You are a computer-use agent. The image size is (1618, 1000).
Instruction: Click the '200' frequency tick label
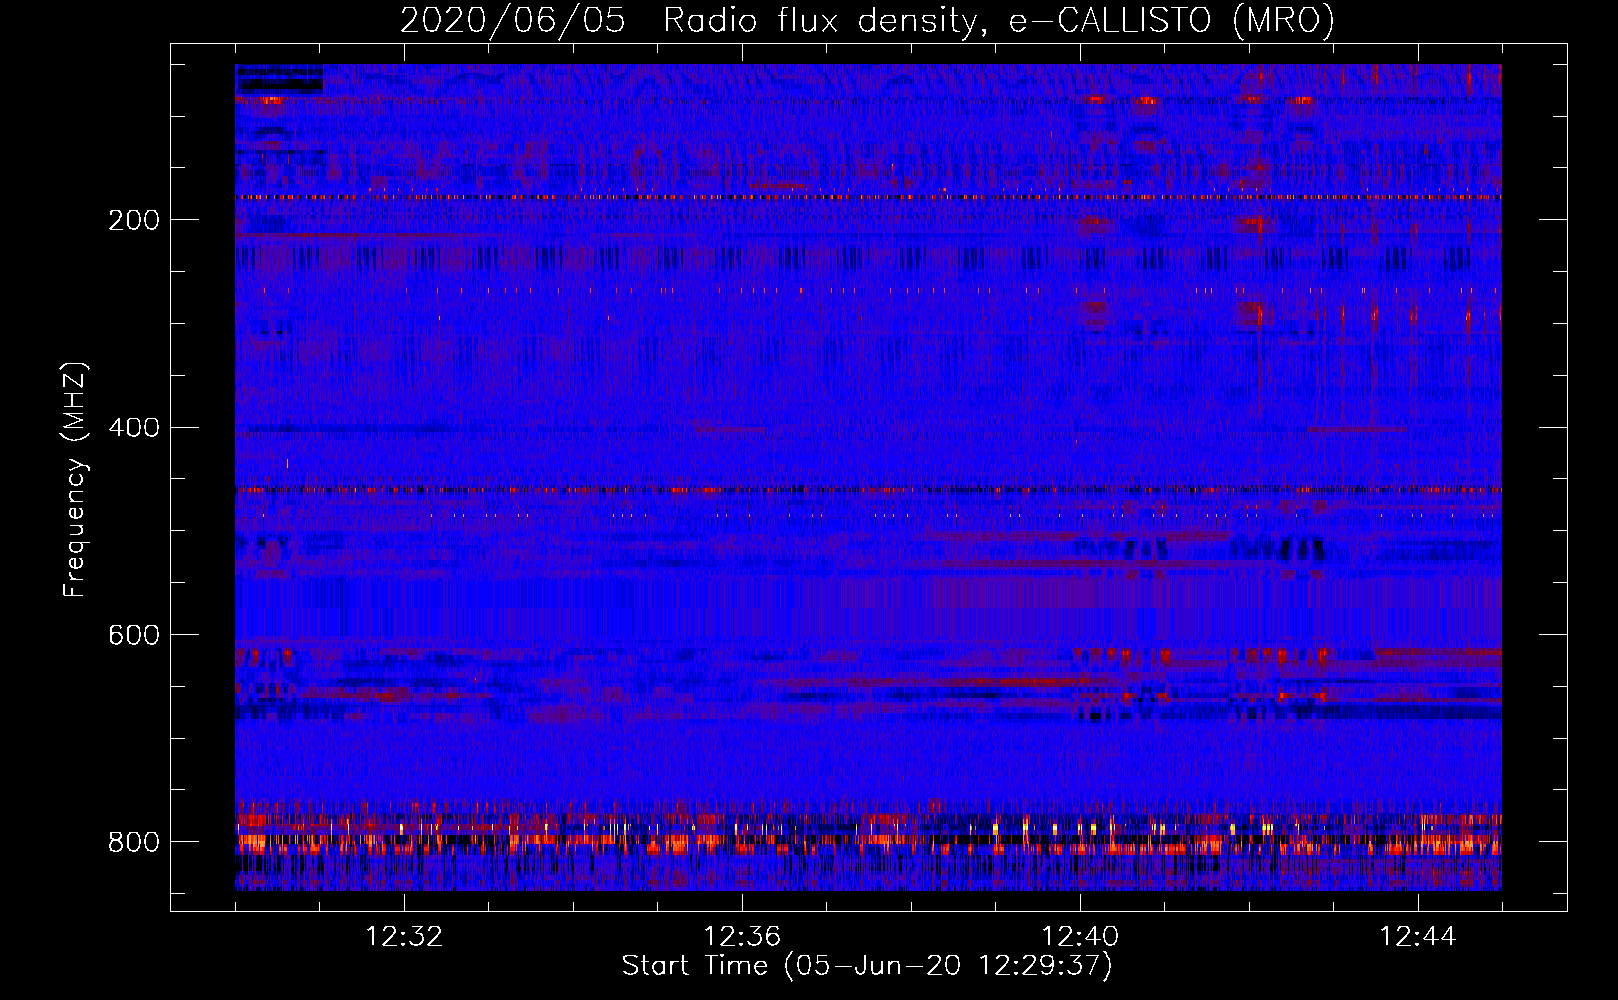(x=134, y=220)
